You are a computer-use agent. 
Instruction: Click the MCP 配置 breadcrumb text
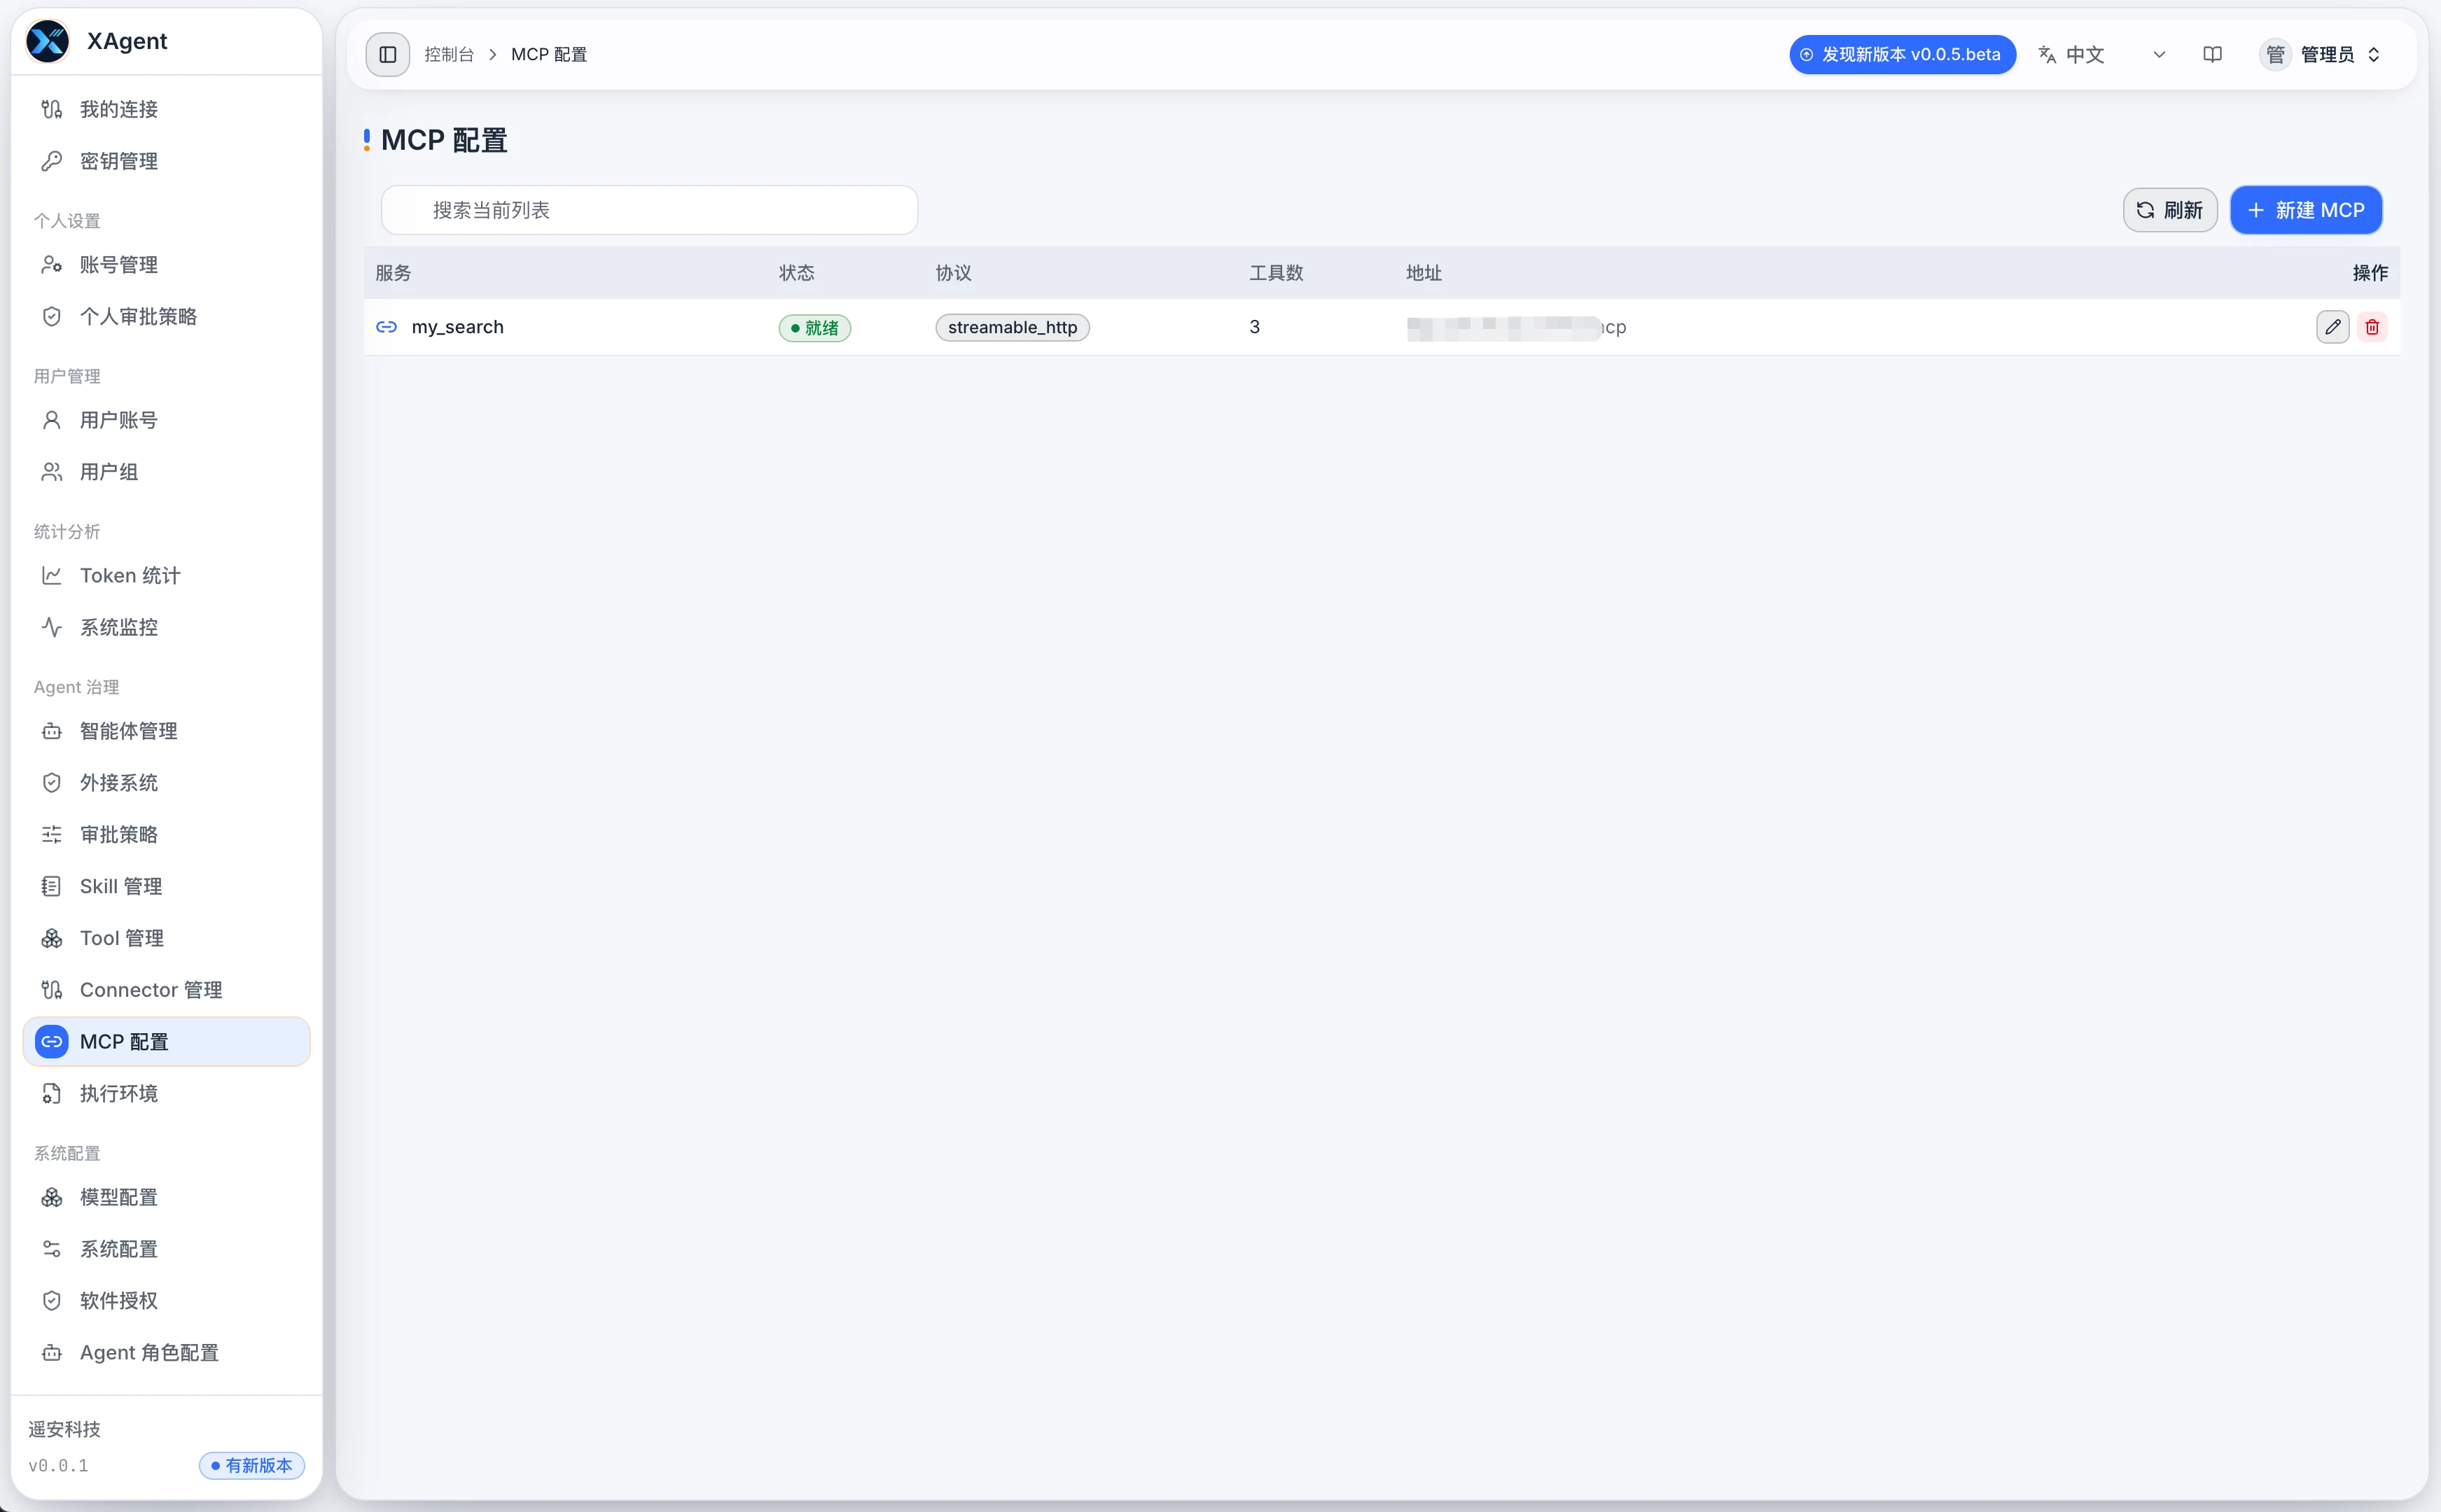(x=549, y=54)
